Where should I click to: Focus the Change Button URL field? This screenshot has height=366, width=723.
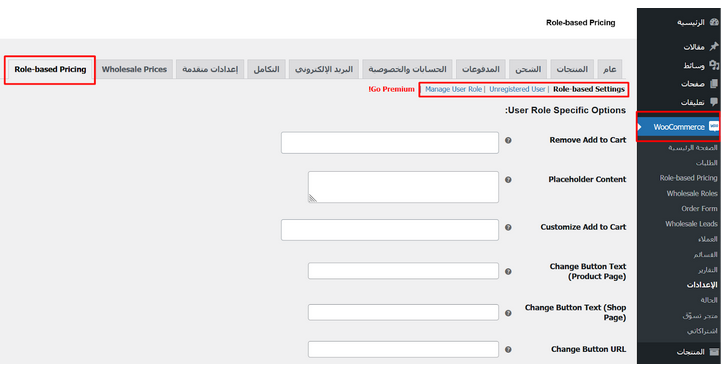click(x=403, y=349)
